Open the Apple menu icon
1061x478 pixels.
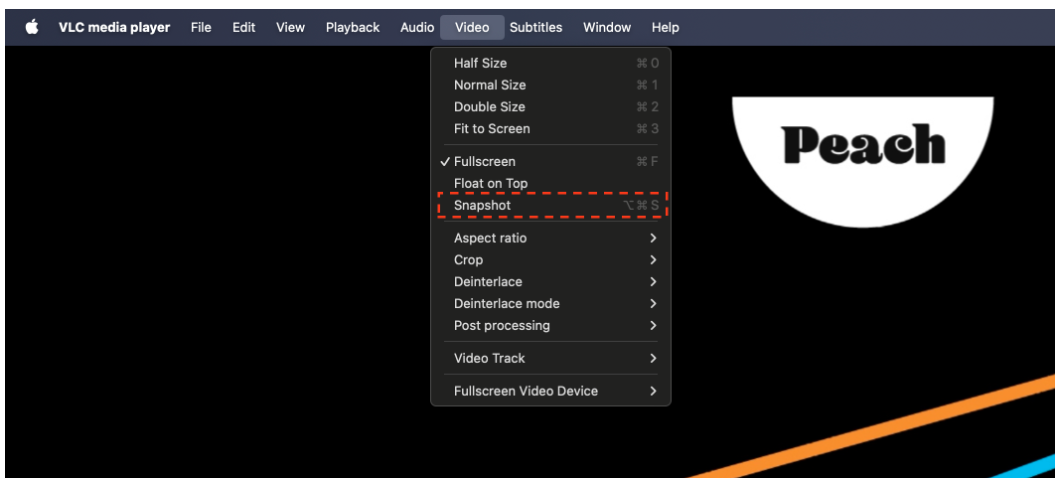31,28
